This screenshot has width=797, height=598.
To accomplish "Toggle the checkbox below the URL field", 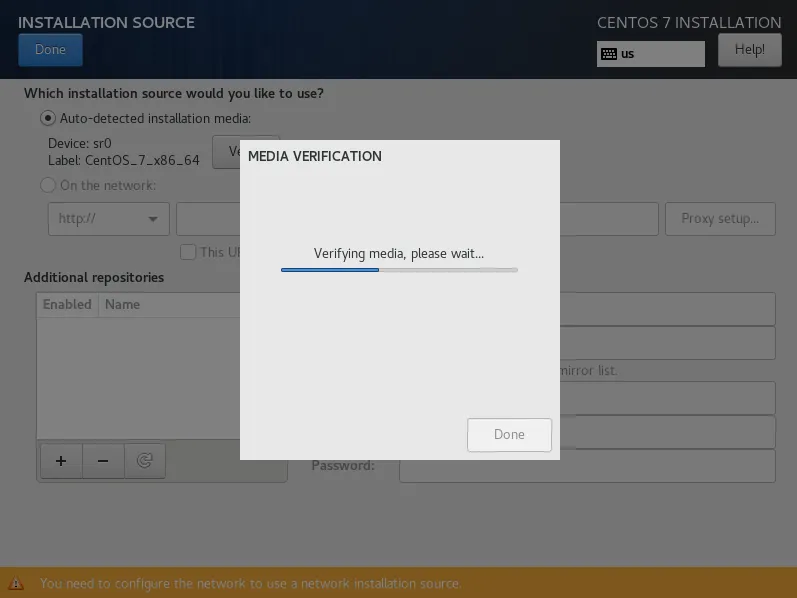I will pos(187,252).
